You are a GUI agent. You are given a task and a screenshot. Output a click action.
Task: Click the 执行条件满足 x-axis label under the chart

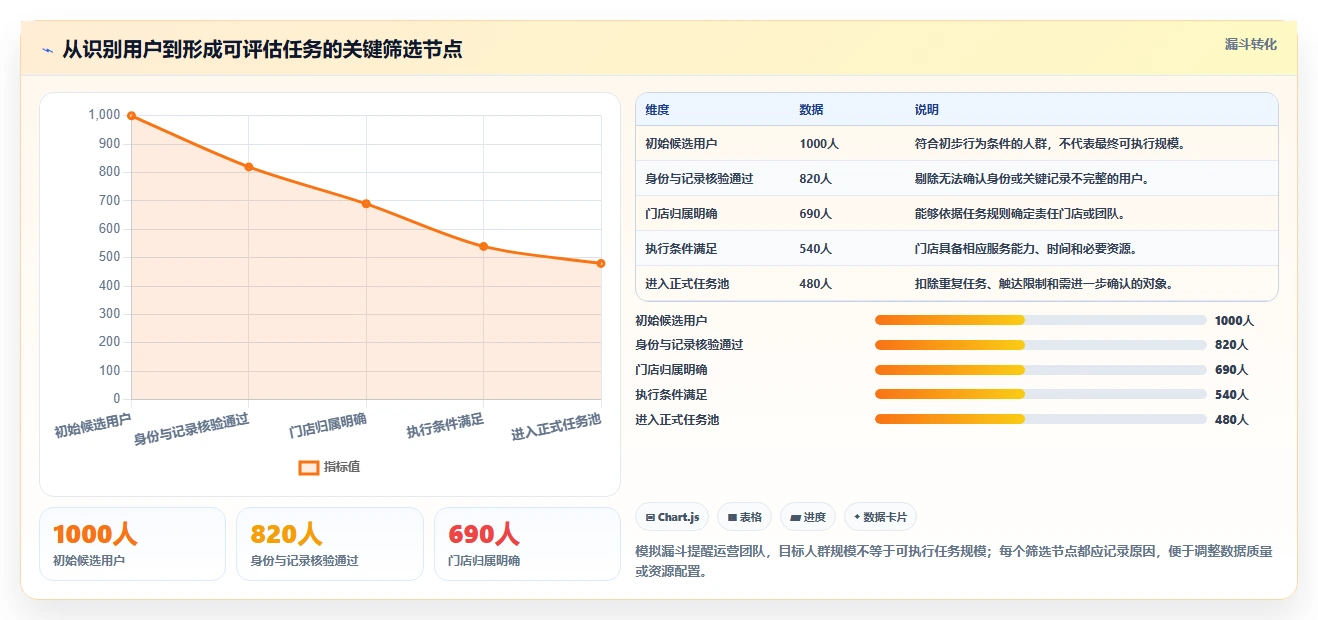tap(445, 426)
